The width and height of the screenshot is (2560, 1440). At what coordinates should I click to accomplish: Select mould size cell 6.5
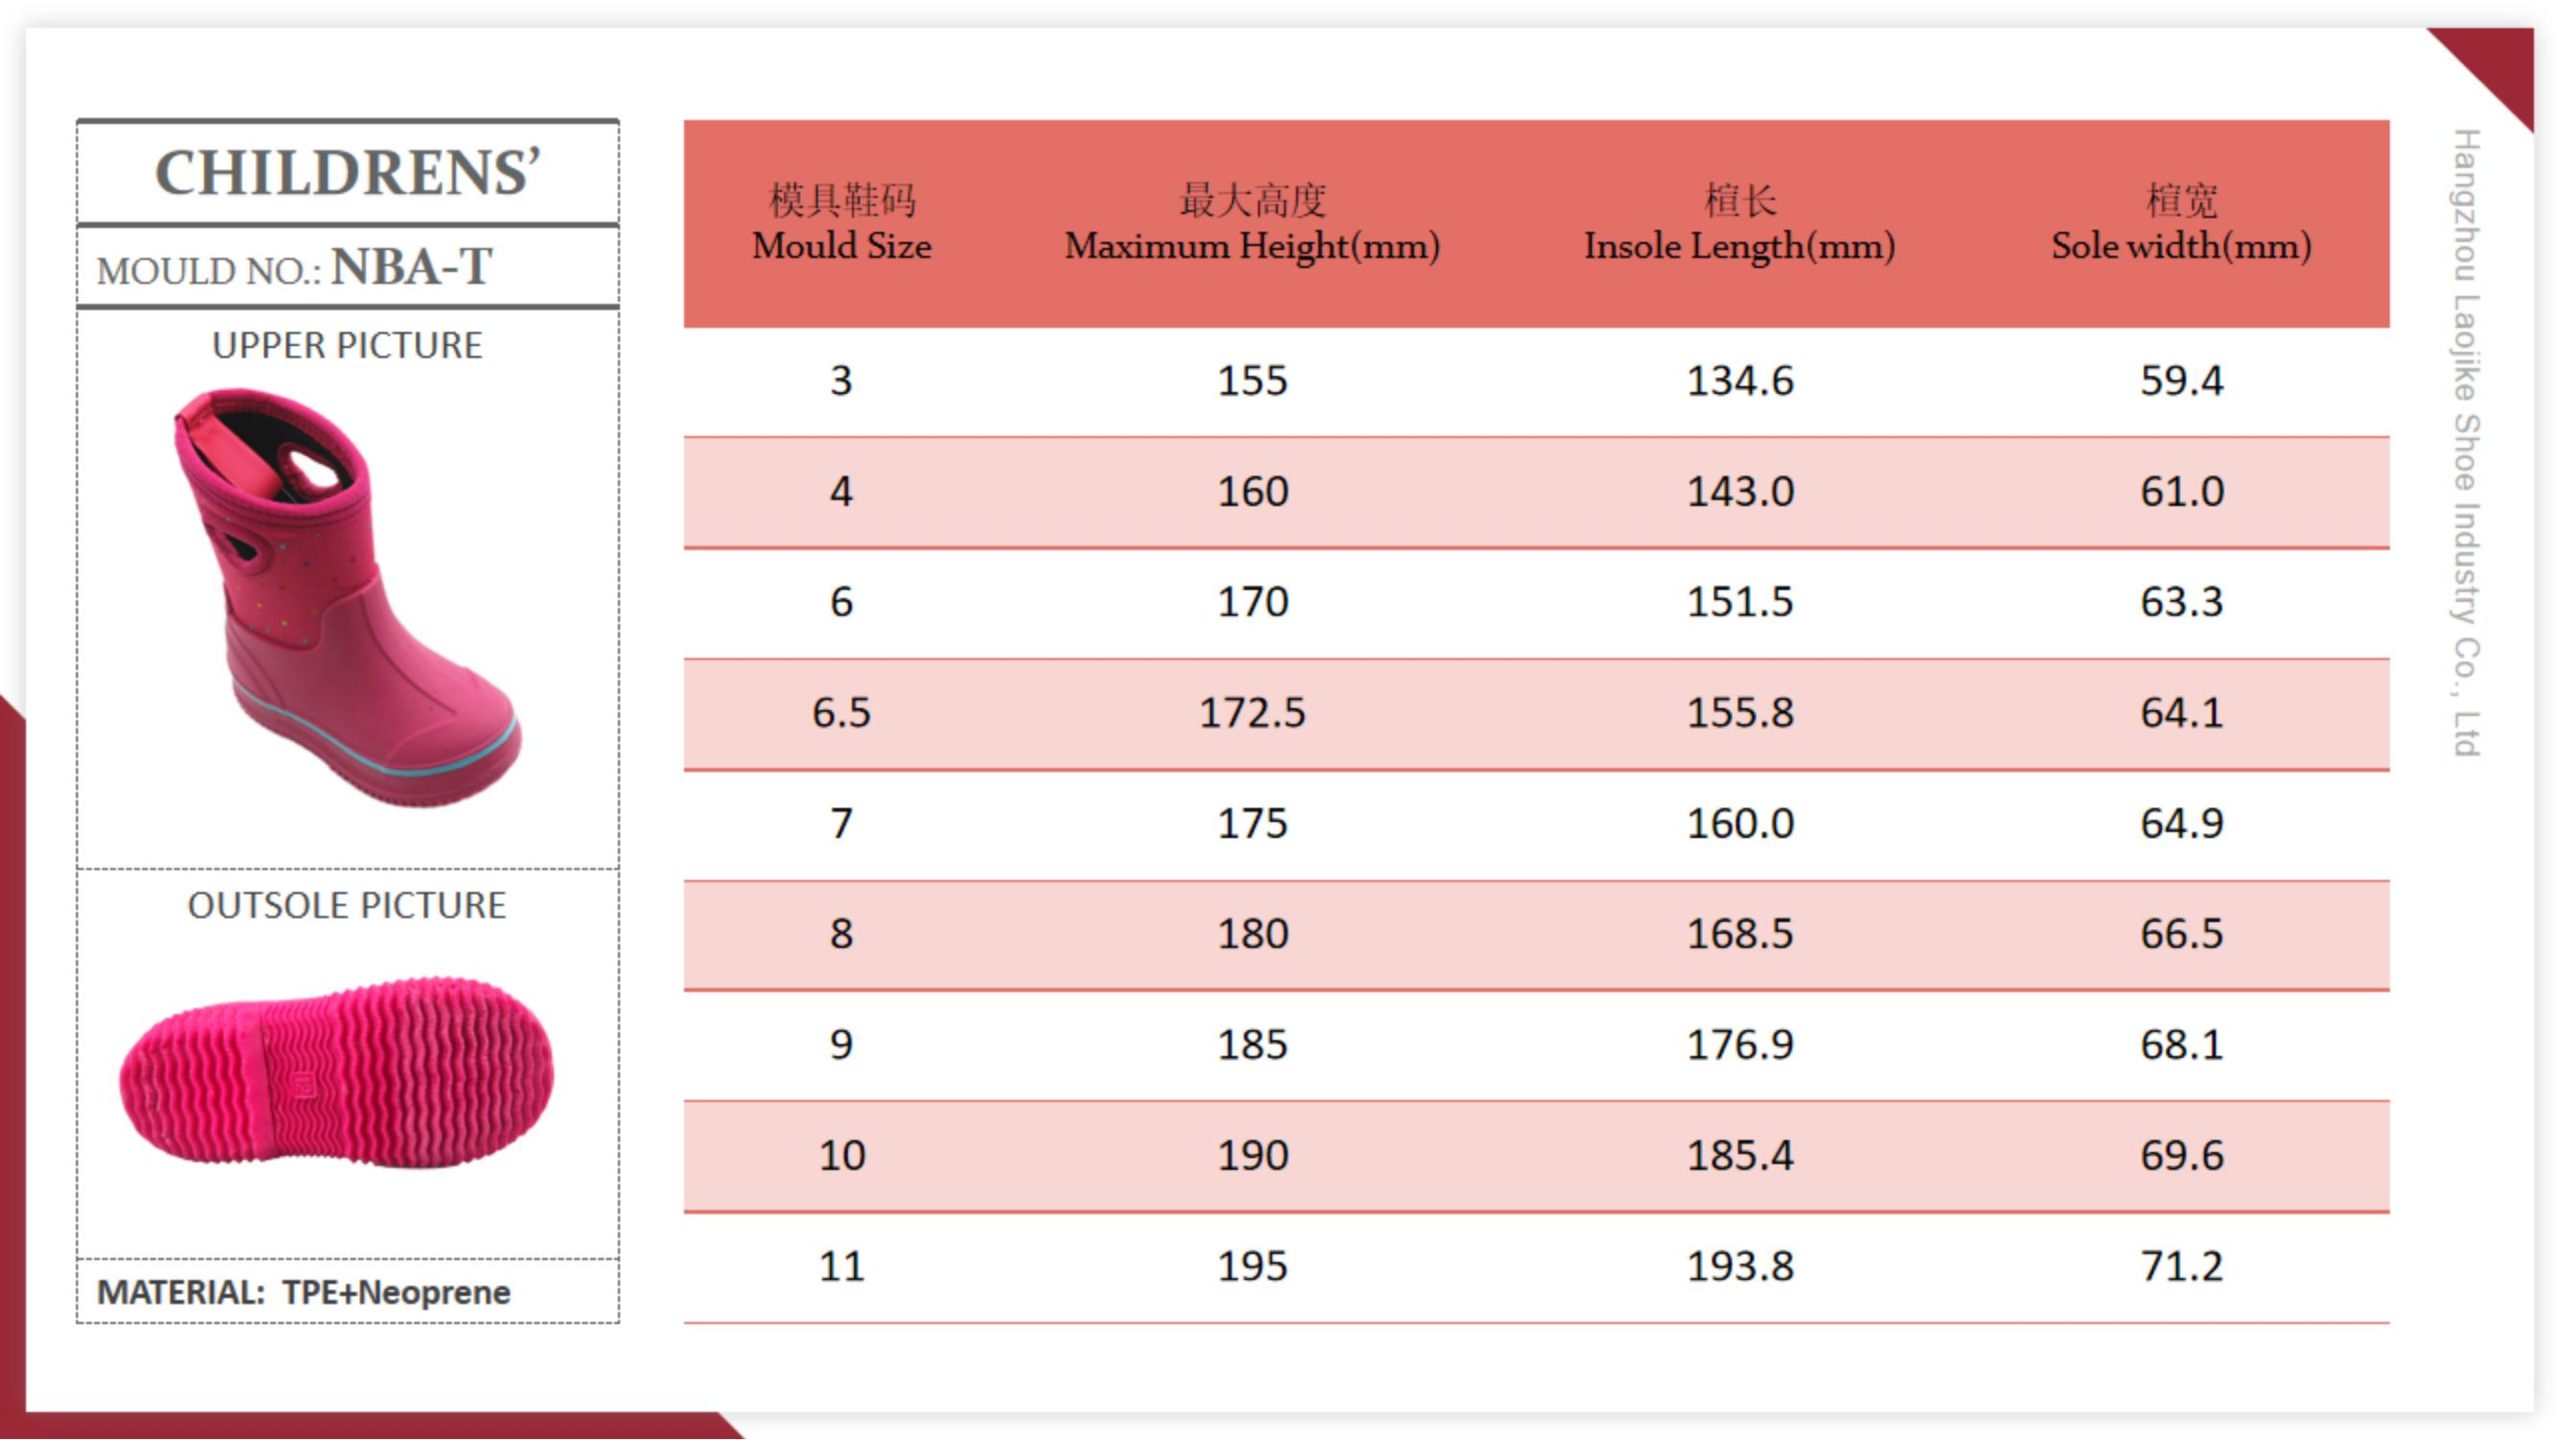click(841, 713)
